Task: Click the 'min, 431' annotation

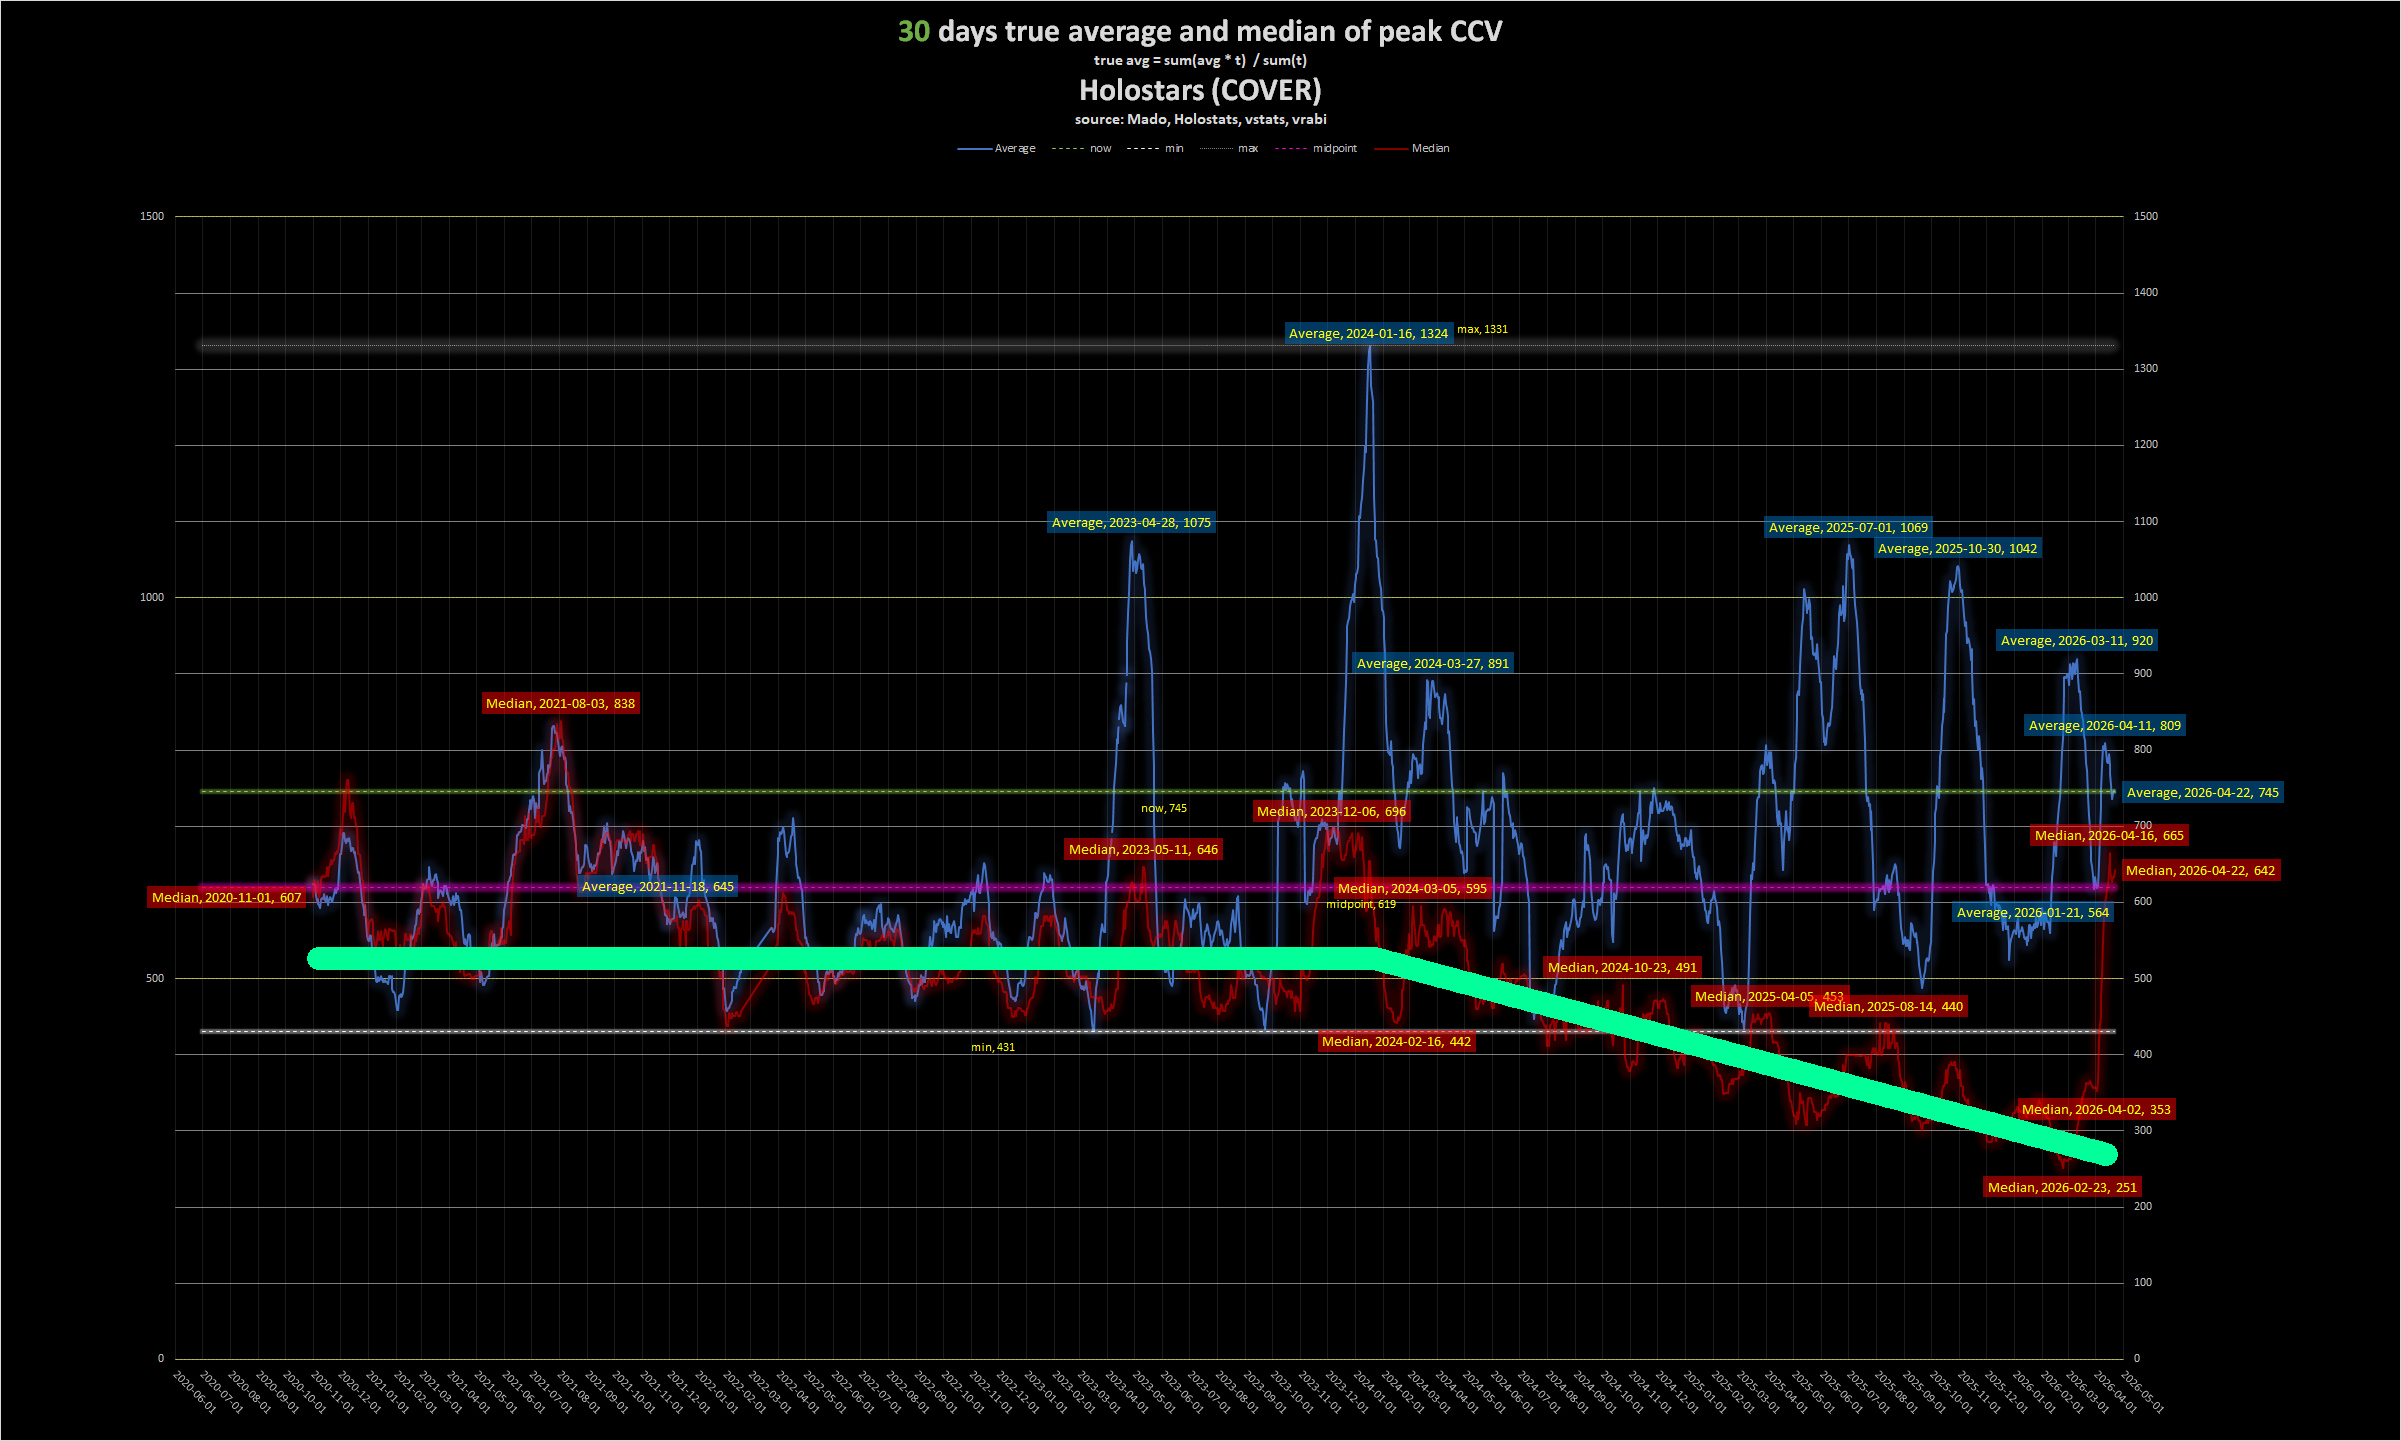Action: (992, 1047)
